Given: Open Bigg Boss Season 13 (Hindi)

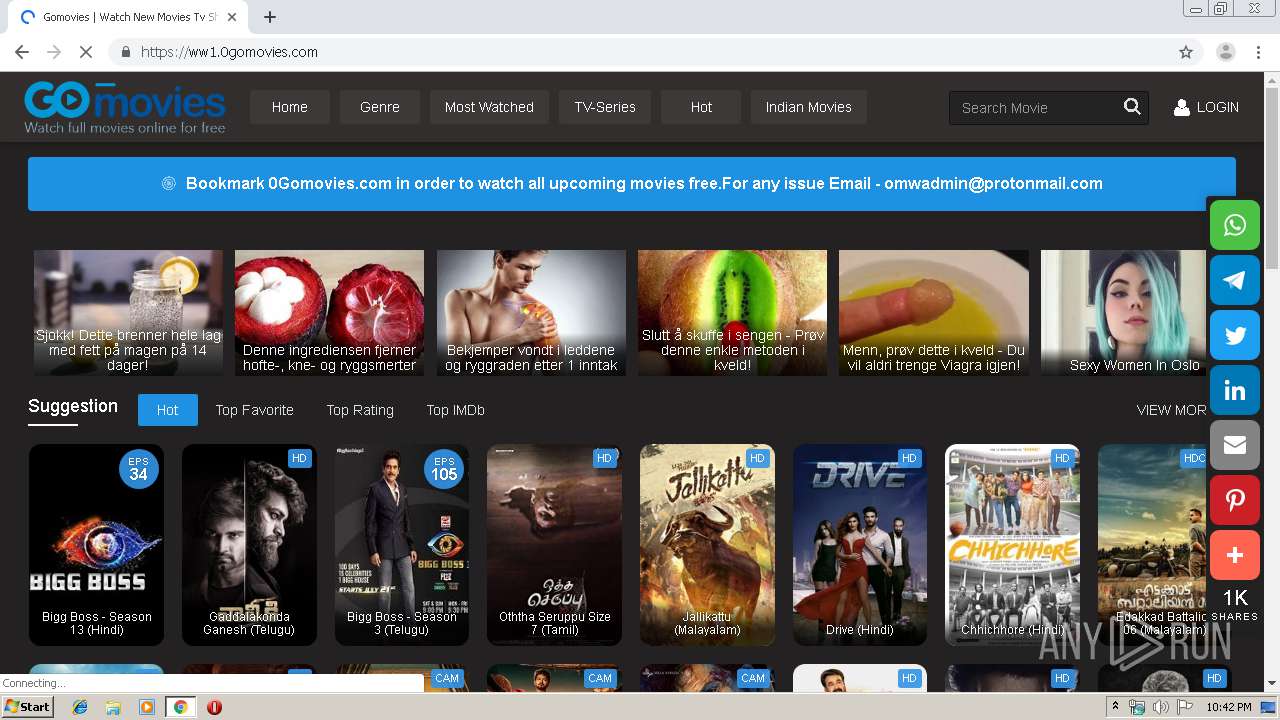Looking at the screenshot, I should click(x=97, y=545).
